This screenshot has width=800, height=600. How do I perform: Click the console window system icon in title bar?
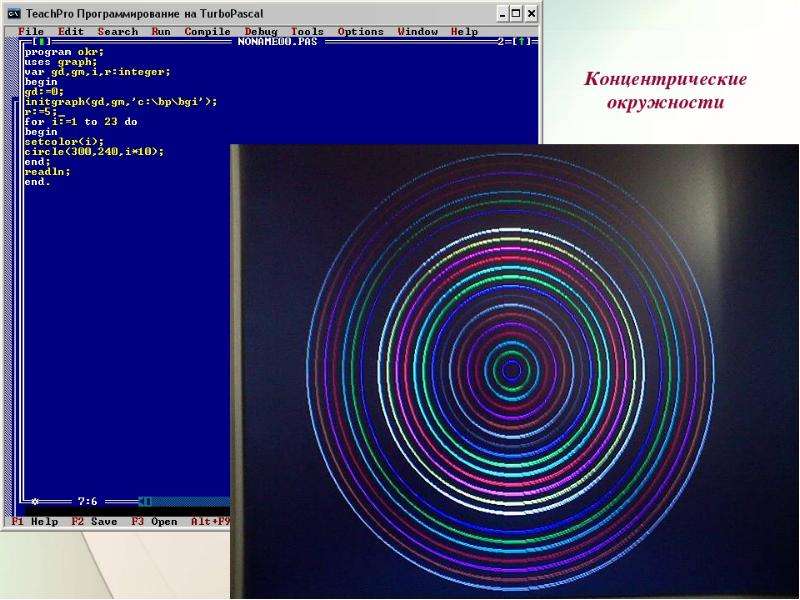(14, 14)
